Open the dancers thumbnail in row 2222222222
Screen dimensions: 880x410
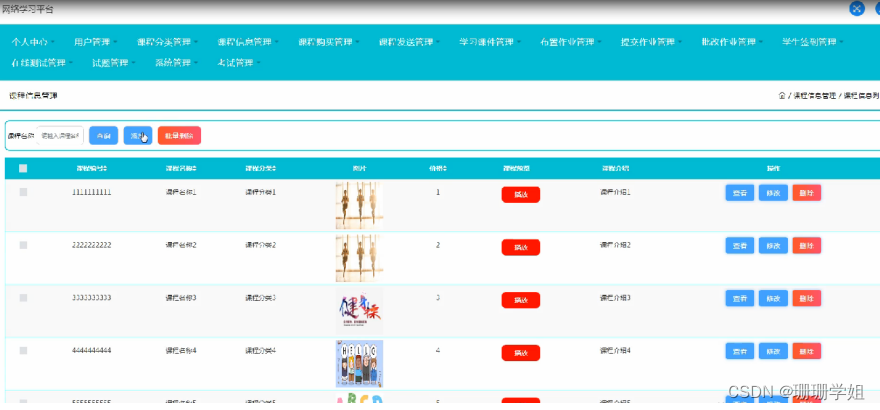pos(359,257)
